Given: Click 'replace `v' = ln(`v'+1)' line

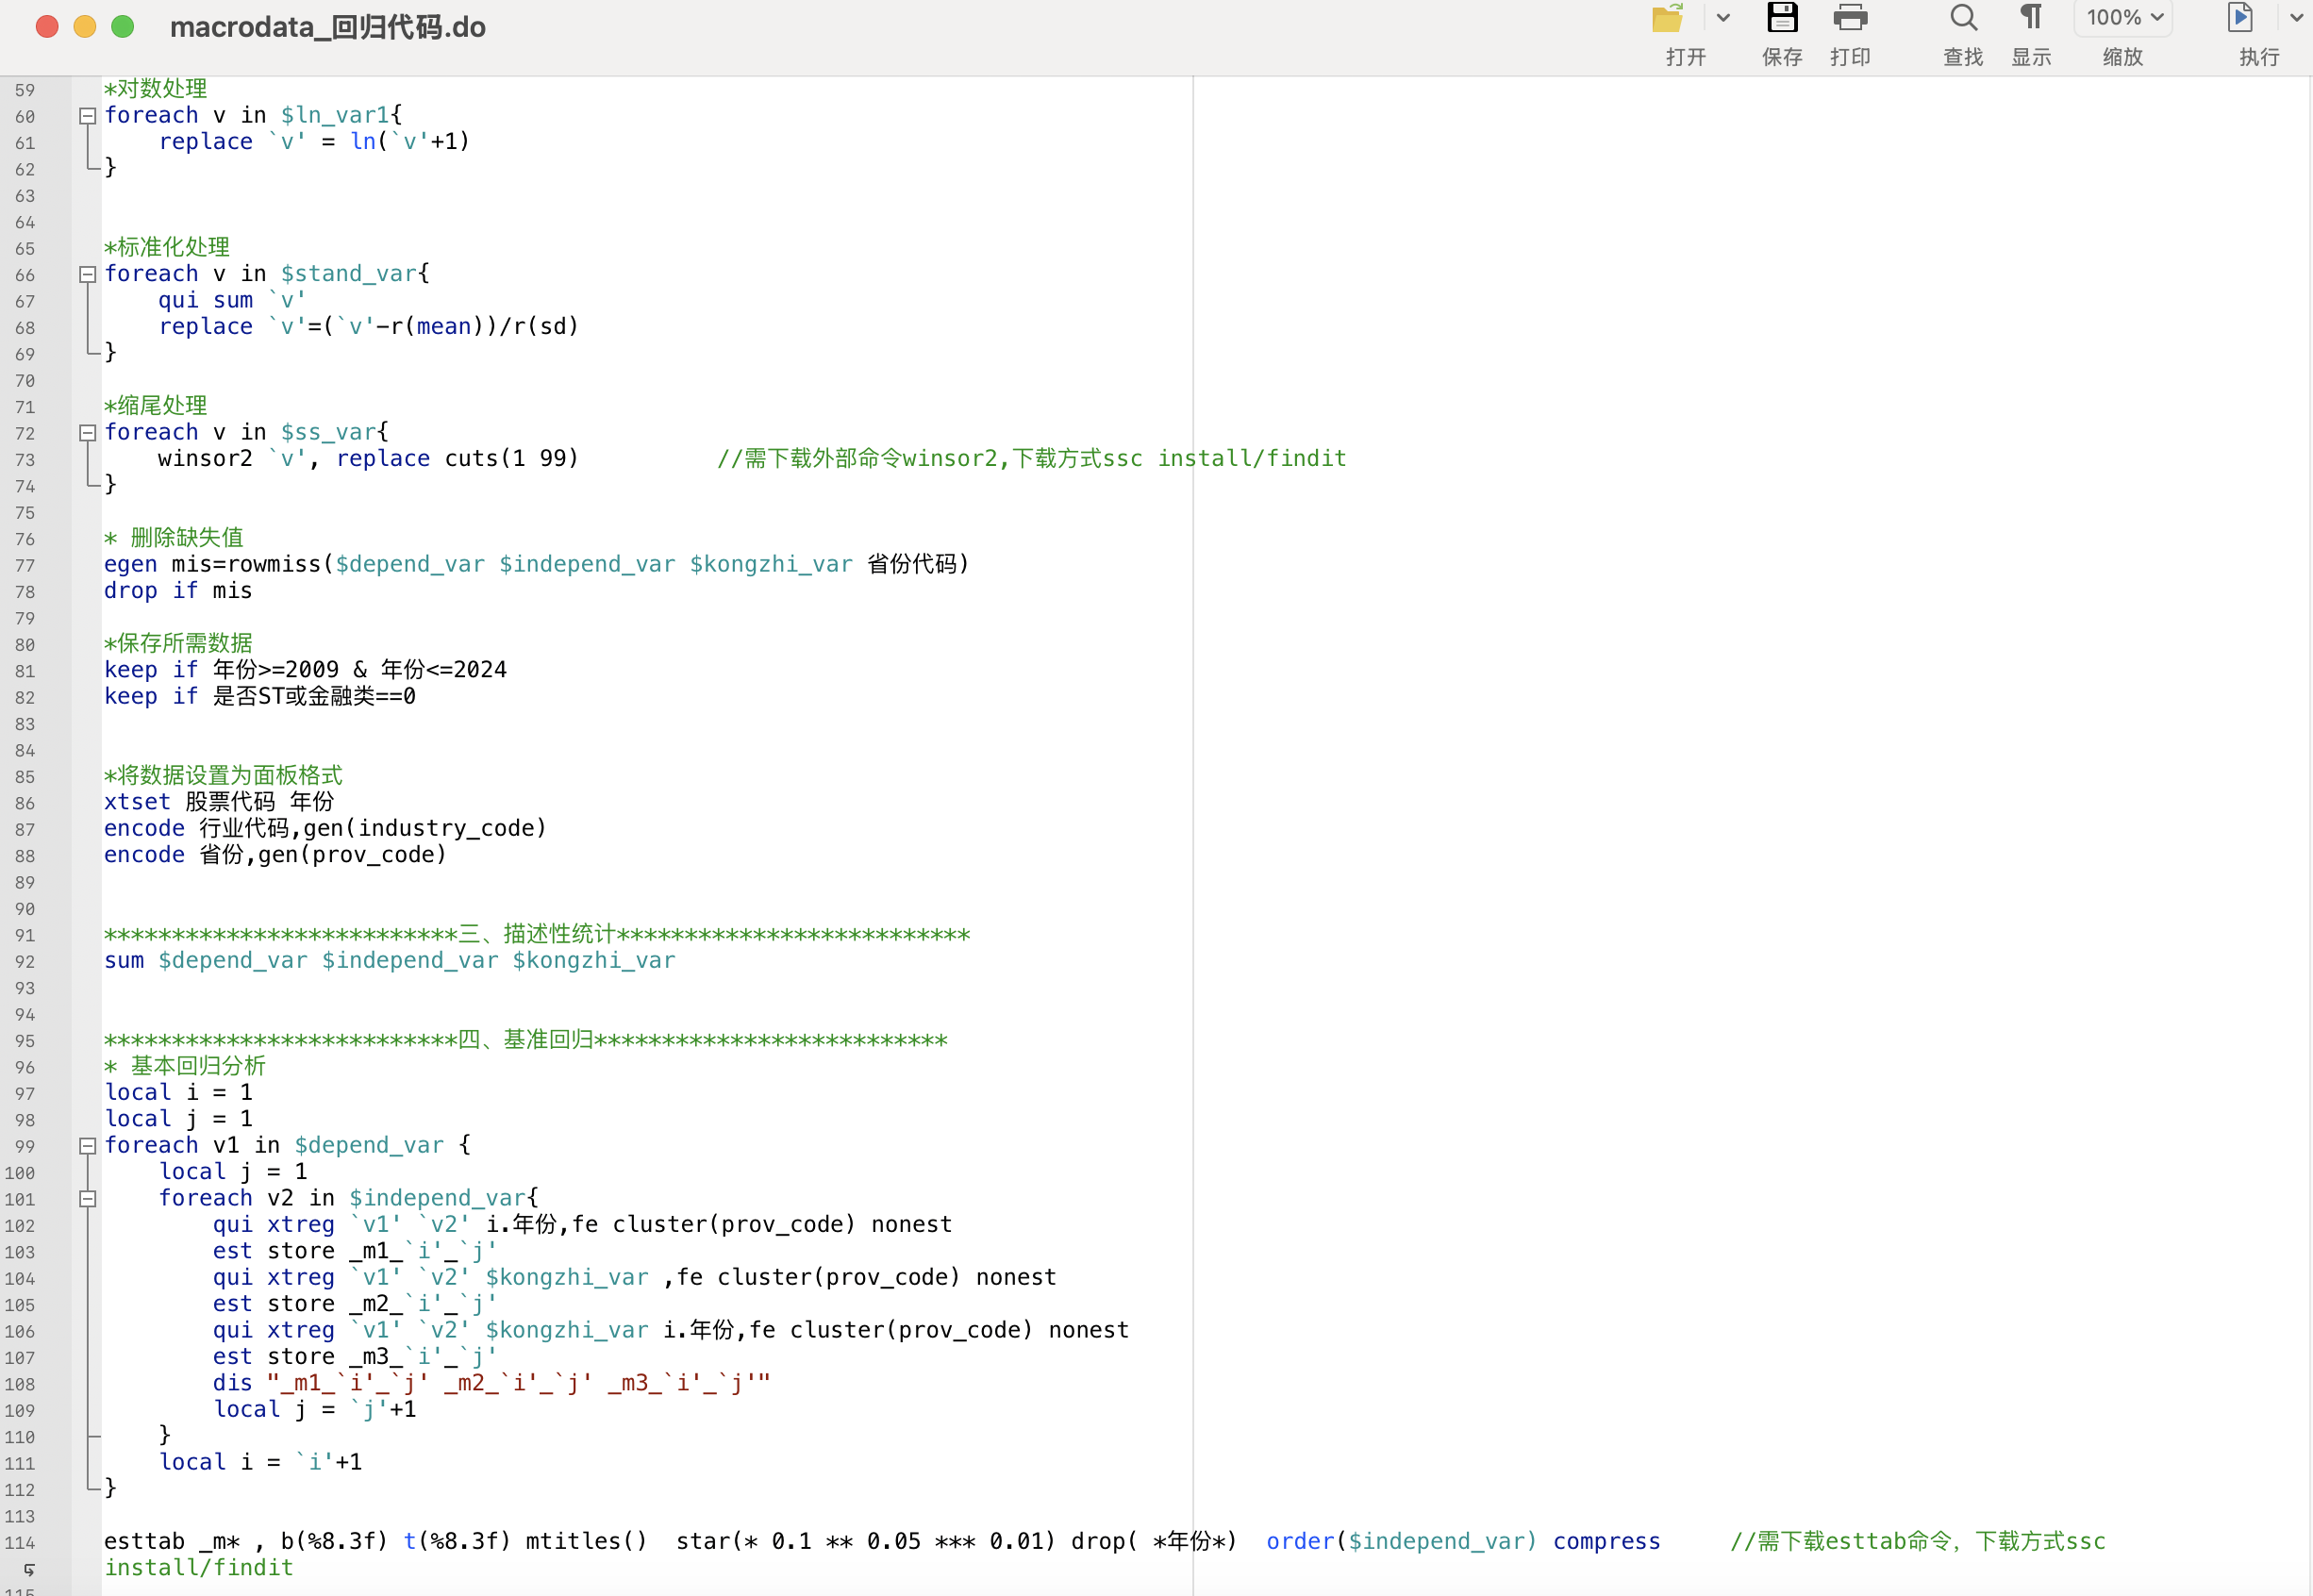Looking at the screenshot, I should coord(314,141).
